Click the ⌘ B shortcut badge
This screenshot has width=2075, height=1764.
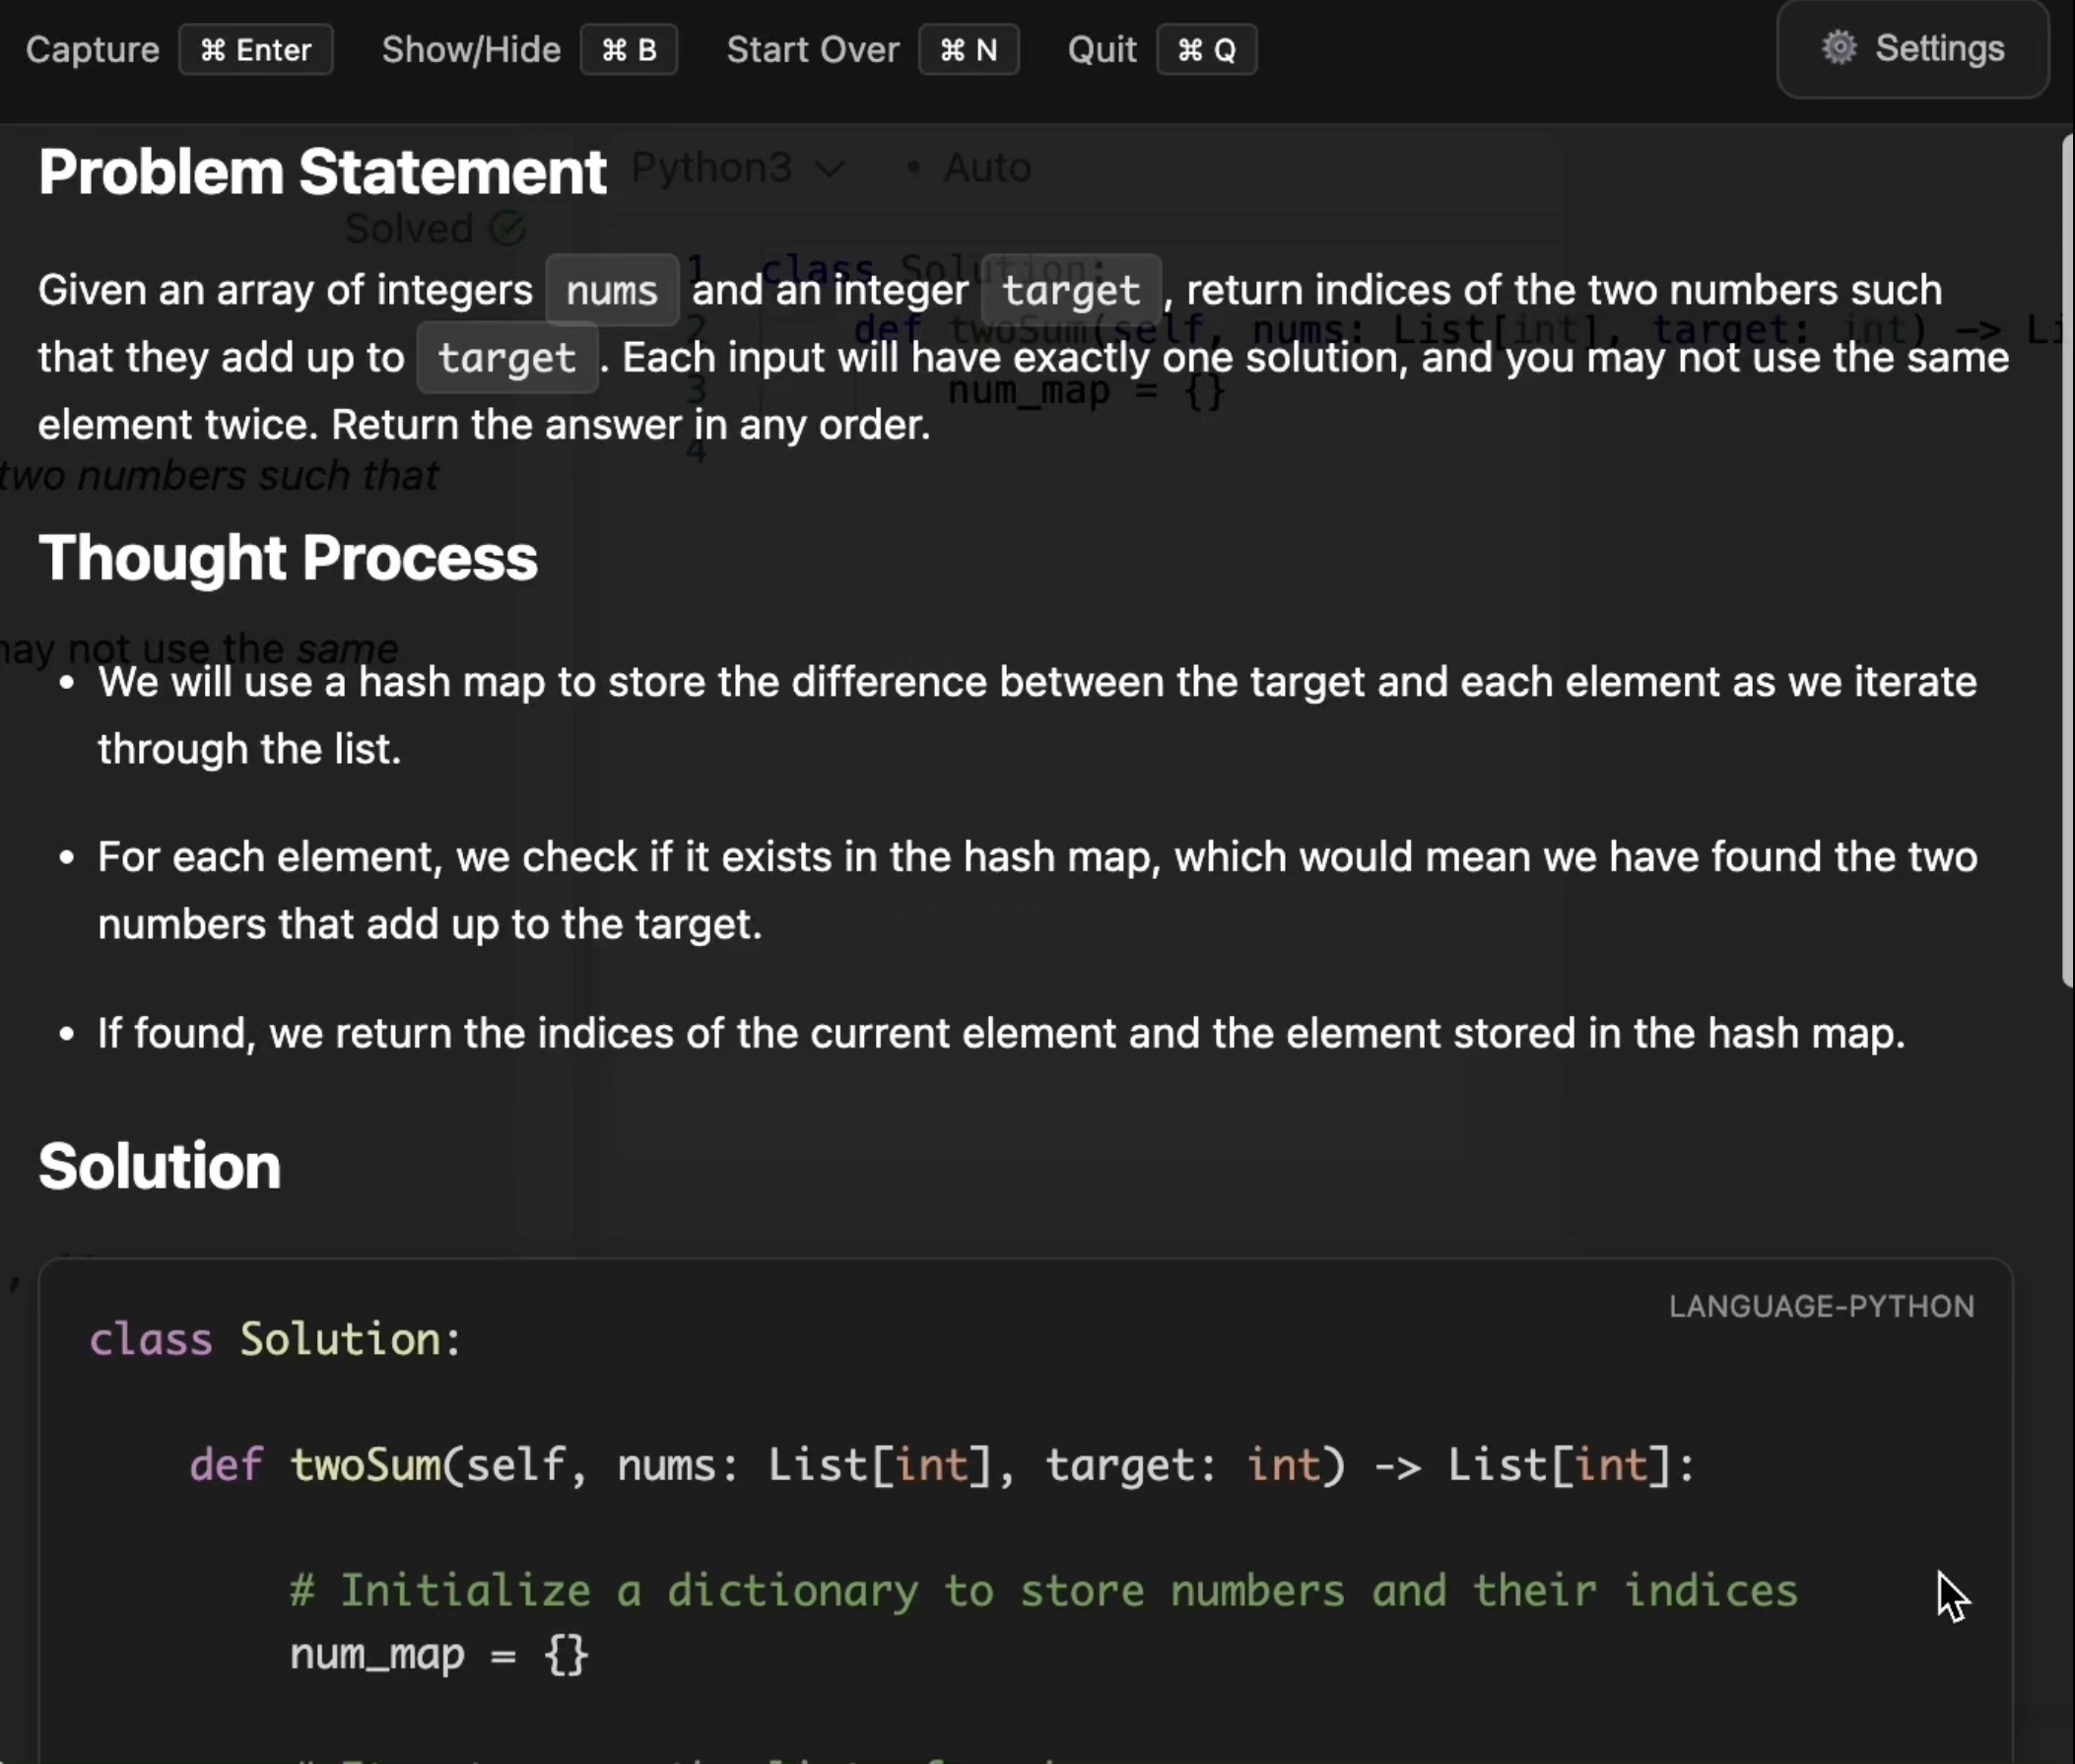point(629,50)
